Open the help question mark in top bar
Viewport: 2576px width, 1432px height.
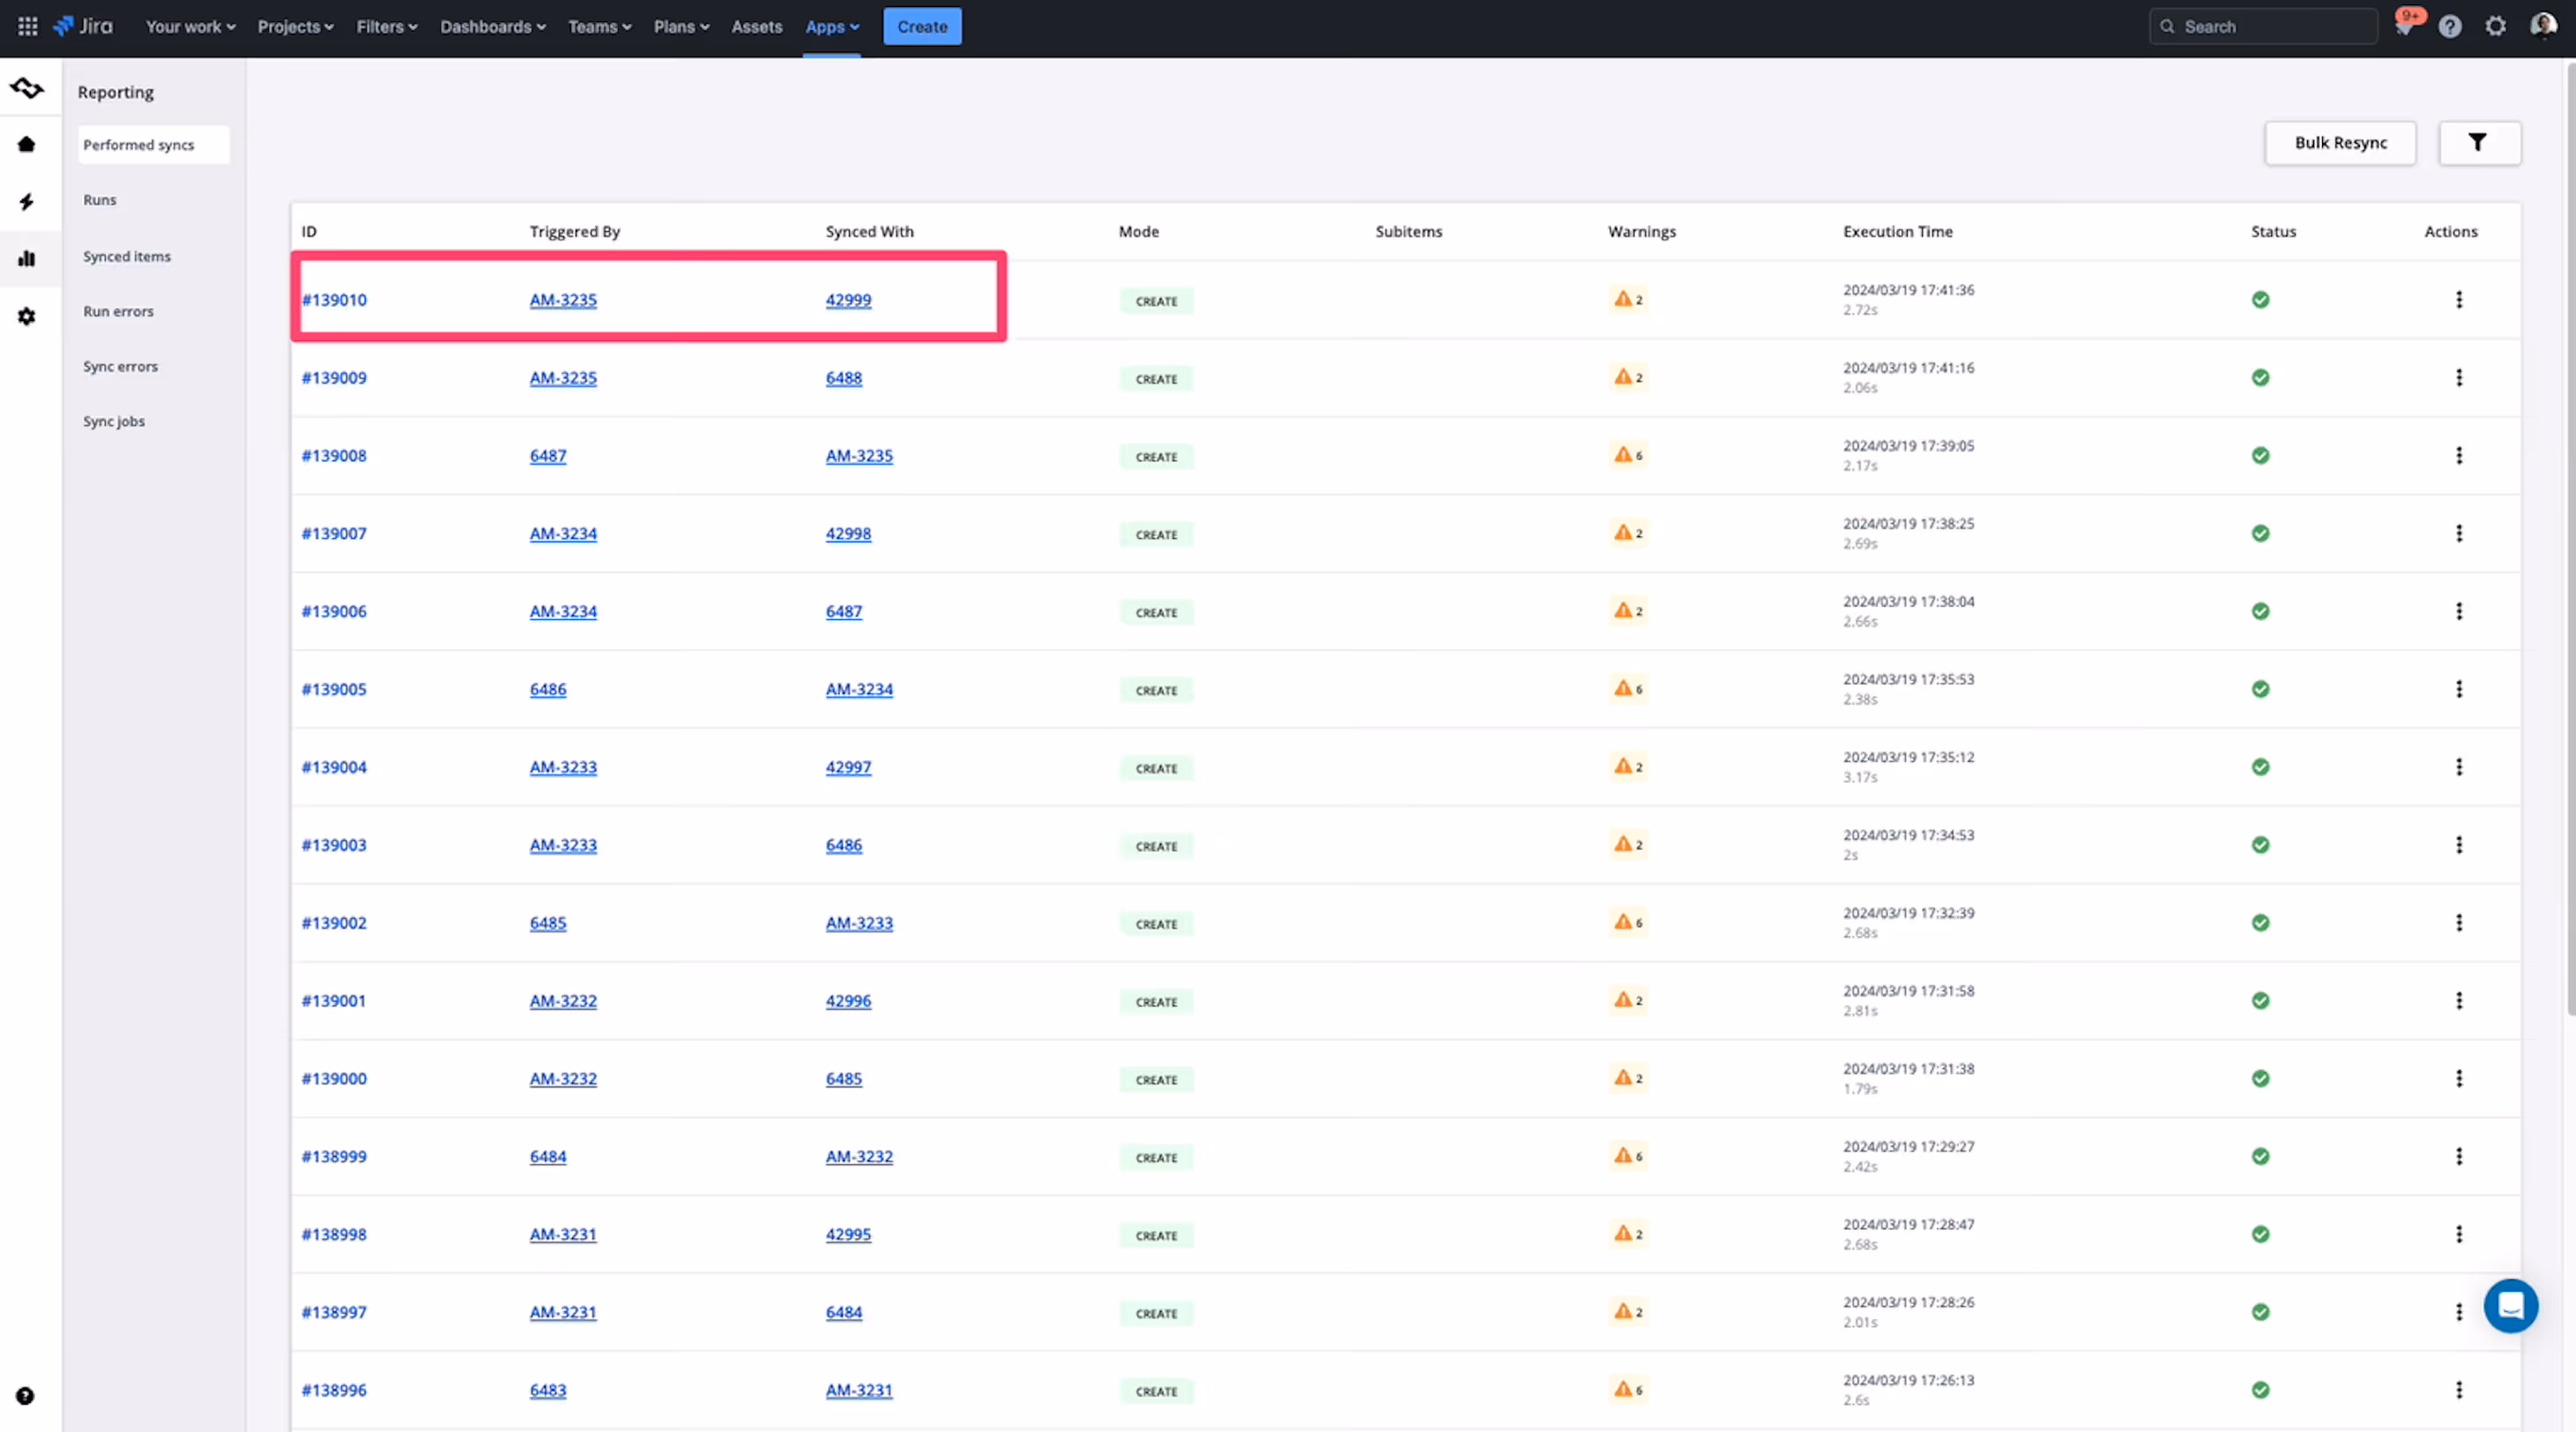point(2449,27)
